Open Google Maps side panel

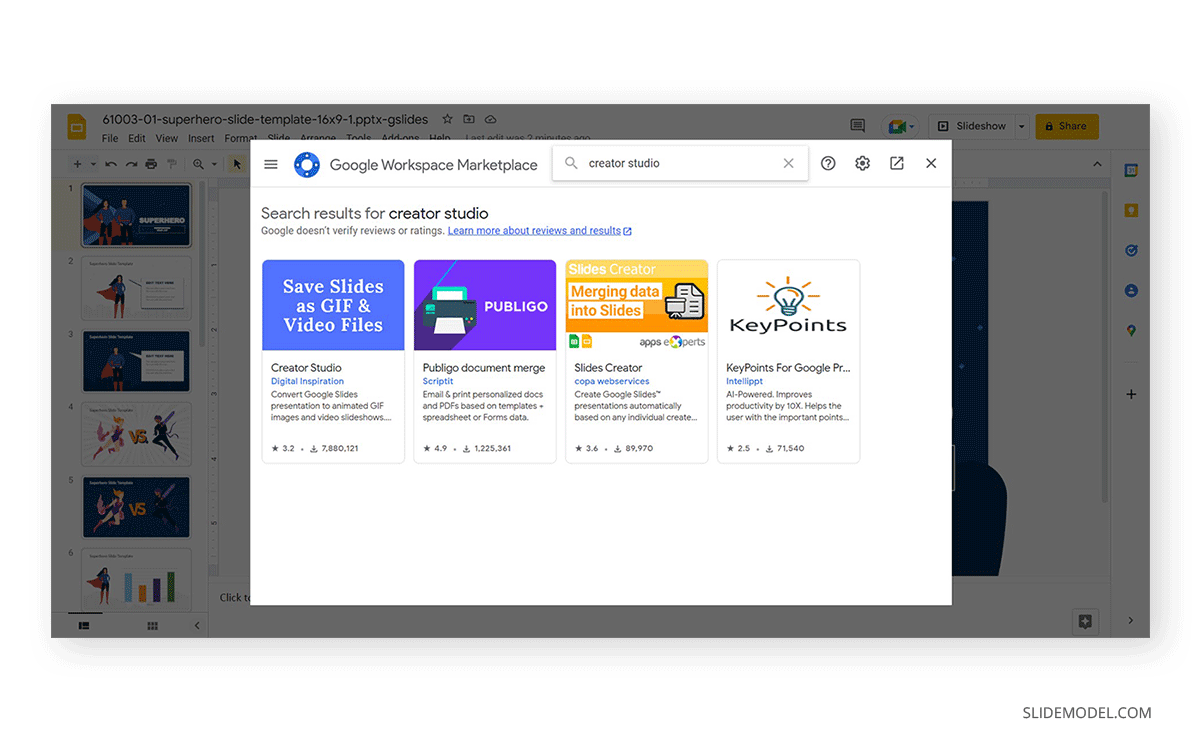[x=1131, y=331]
